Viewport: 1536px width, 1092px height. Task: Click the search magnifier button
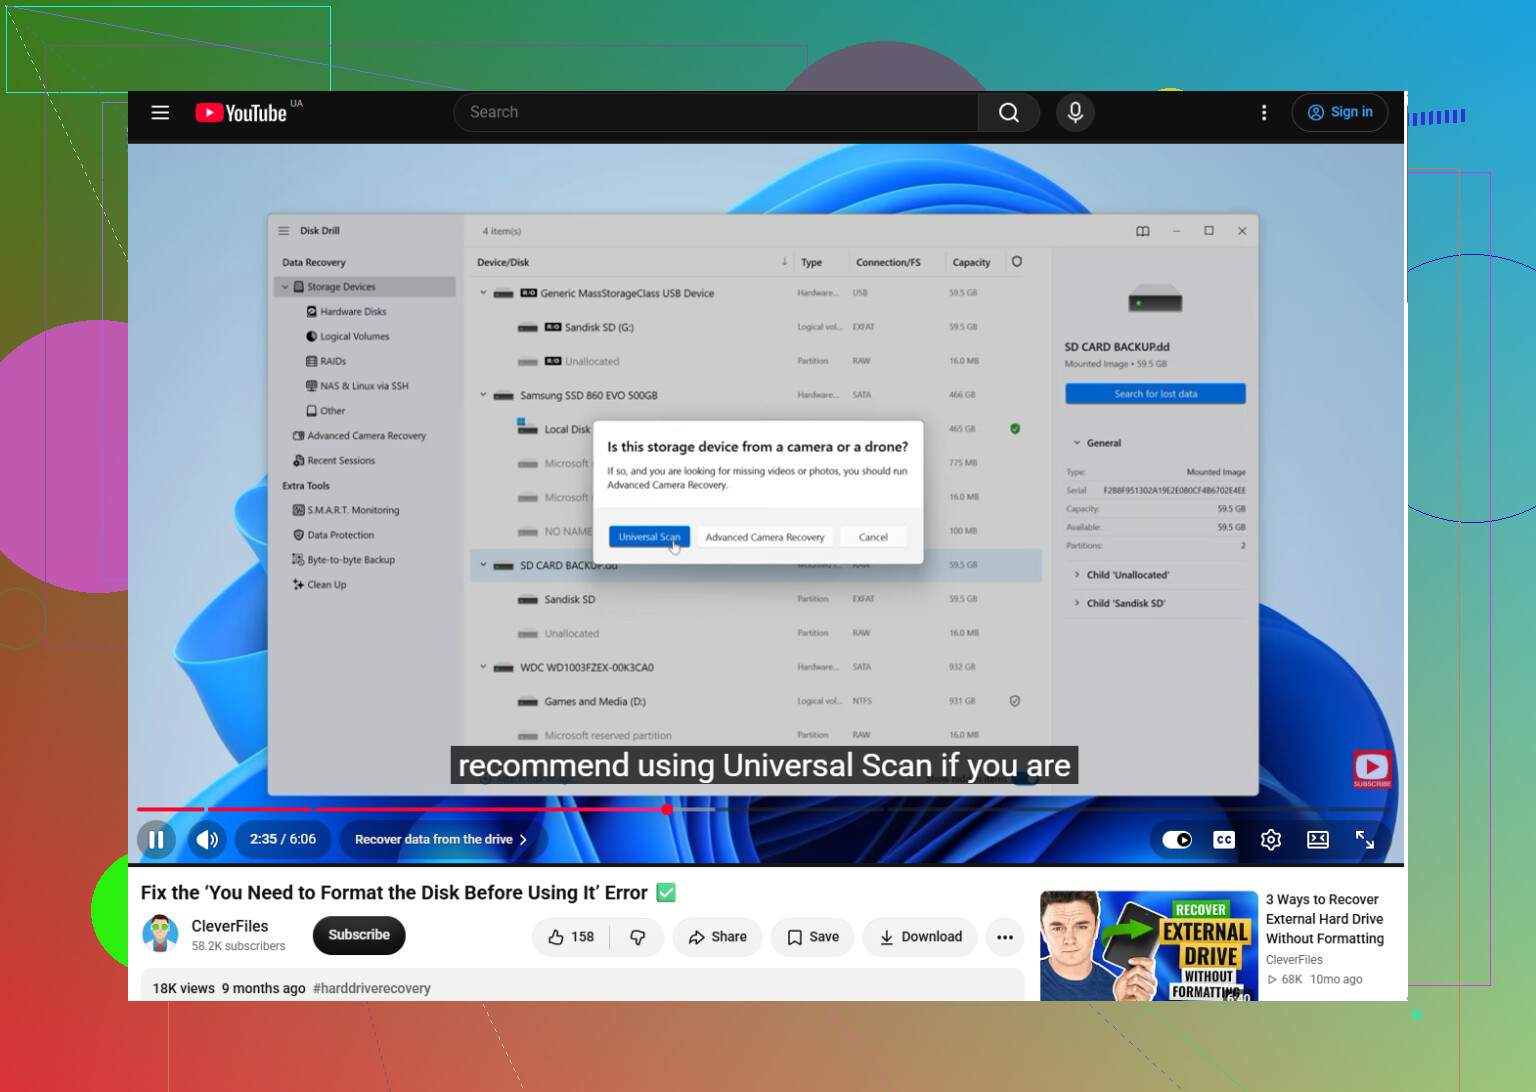(1009, 113)
